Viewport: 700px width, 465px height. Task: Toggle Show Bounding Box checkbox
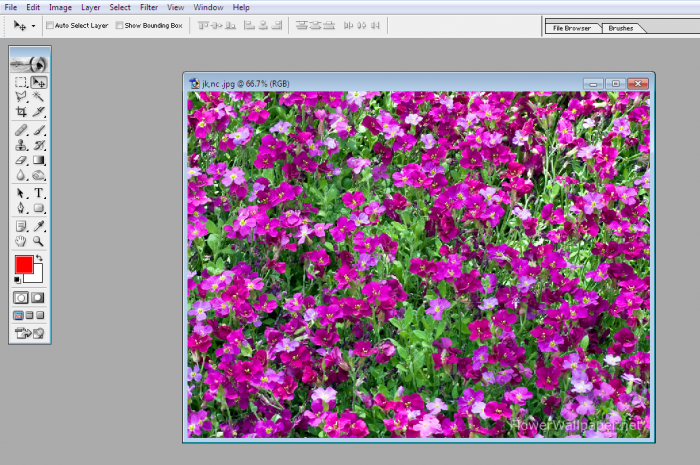tap(120, 25)
